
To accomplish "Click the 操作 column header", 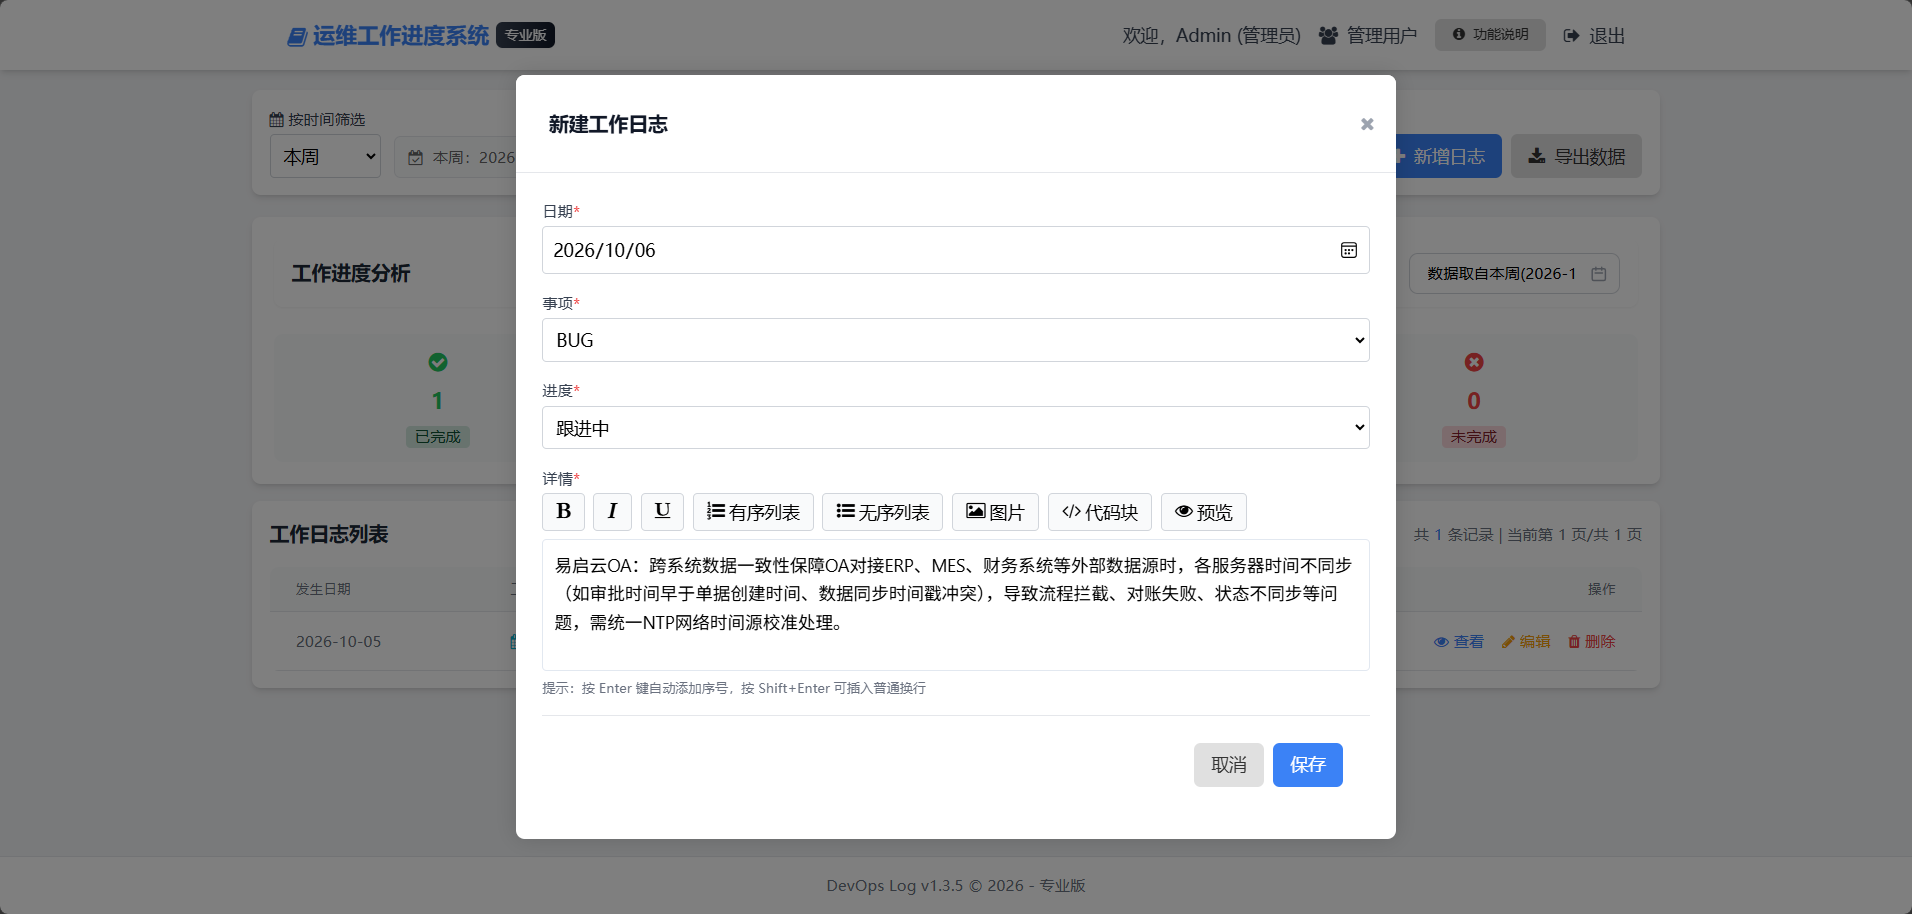I will [x=1601, y=590].
